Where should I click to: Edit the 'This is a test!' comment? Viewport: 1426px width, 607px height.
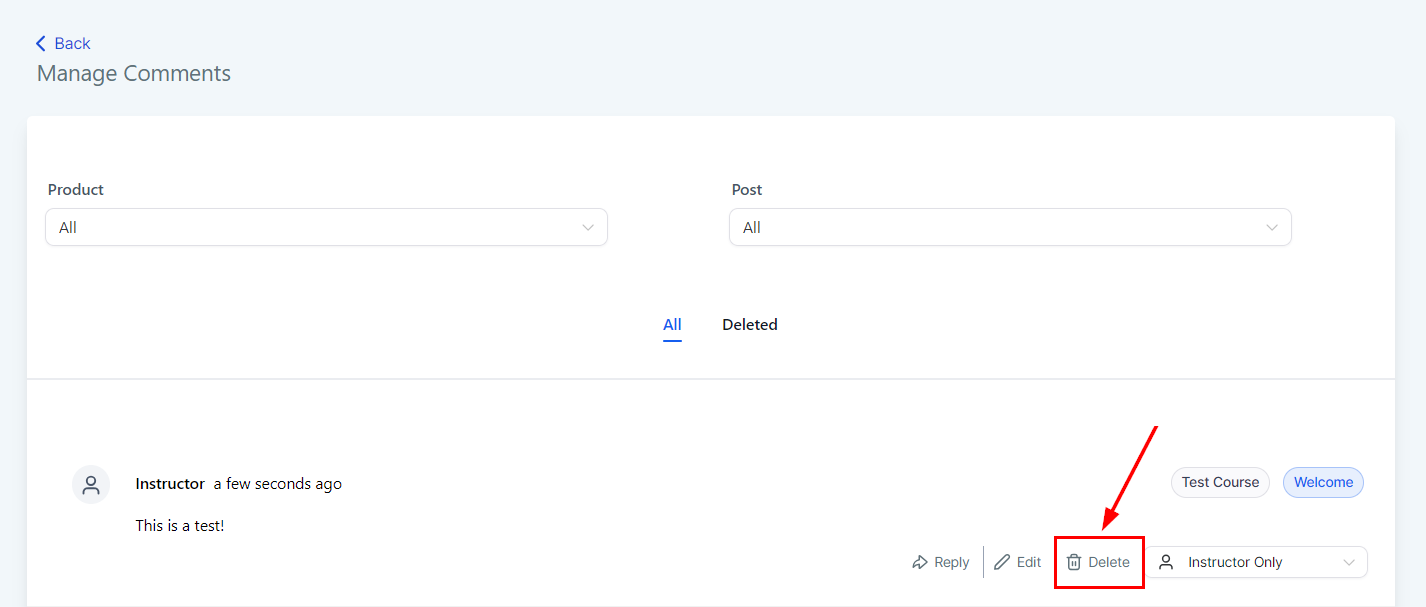(1018, 562)
